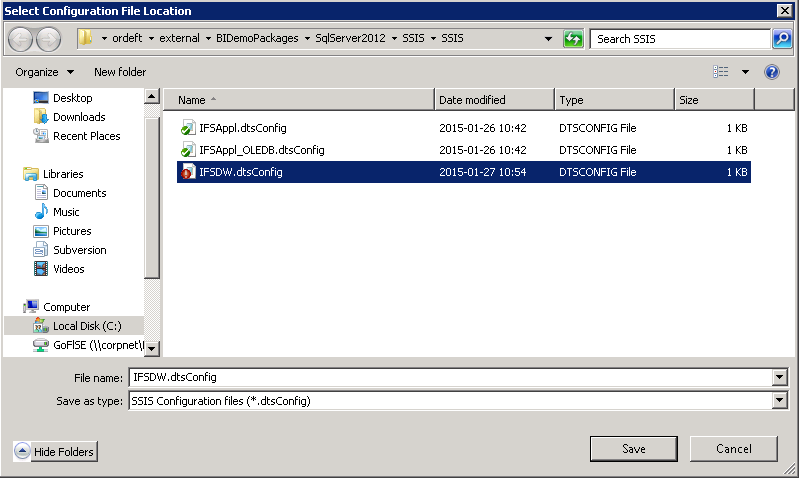Collapse the pane with Hide Folders
The image size is (799, 480).
coord(55,452)
